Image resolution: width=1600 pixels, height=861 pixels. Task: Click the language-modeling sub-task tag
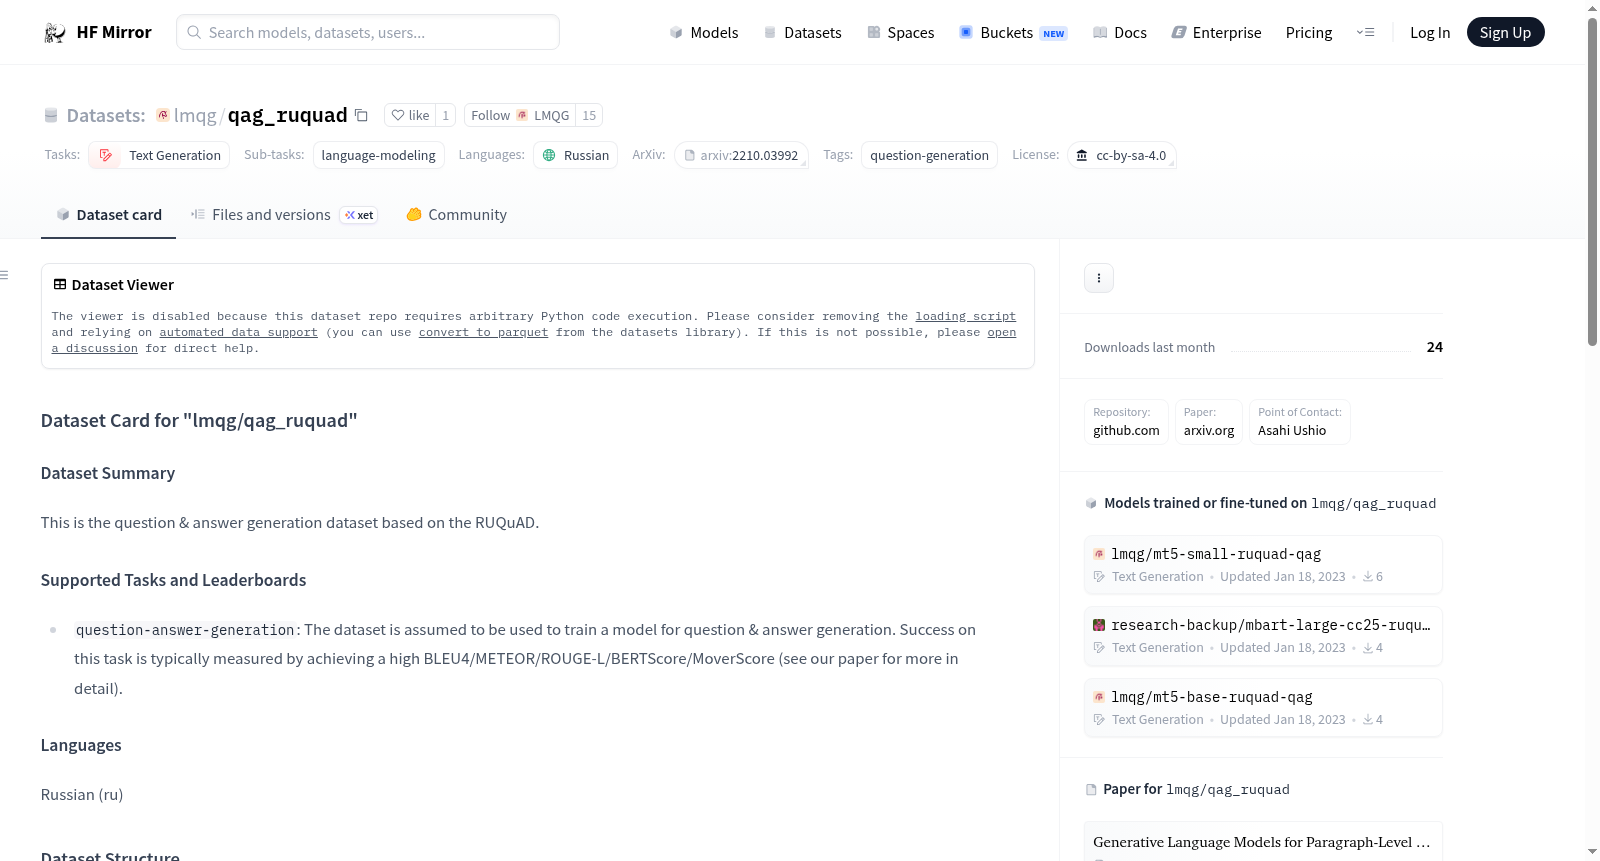[x=379, y=155]
